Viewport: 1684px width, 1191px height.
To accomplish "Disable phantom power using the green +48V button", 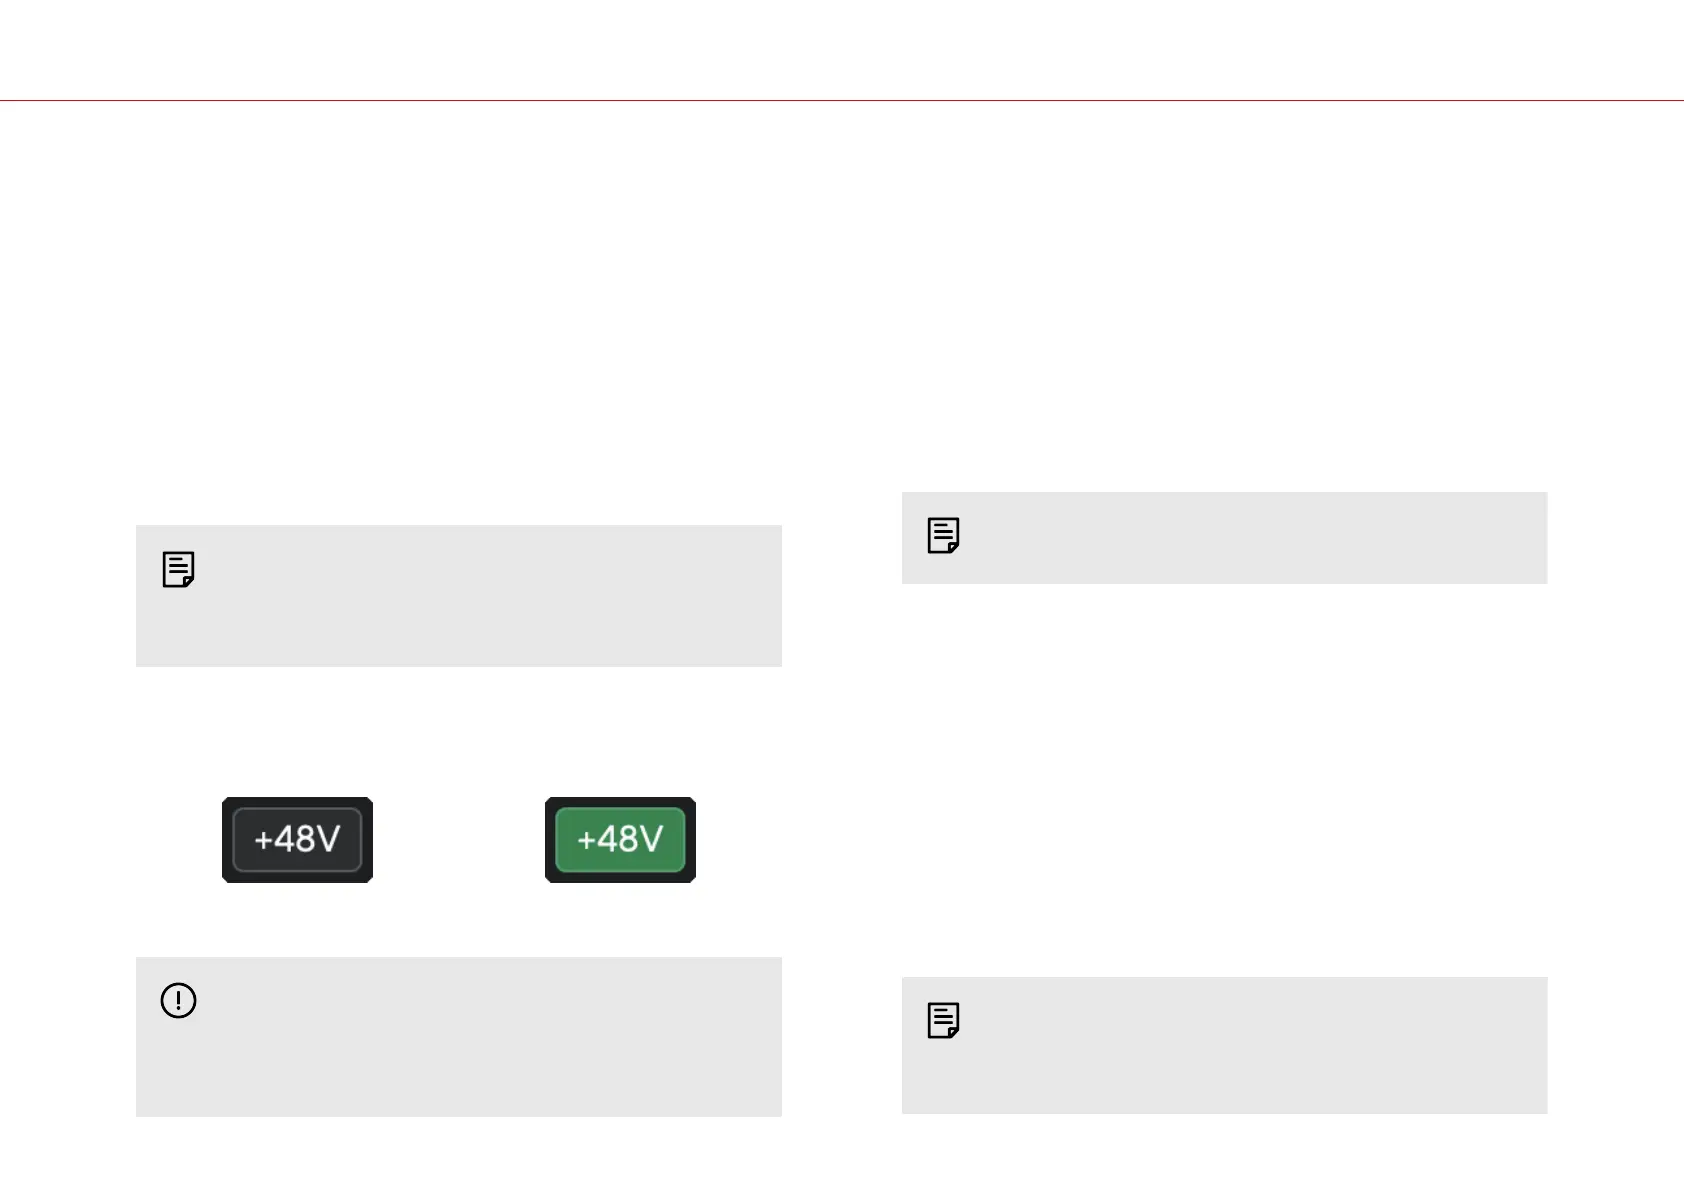I will coord(620,839).
